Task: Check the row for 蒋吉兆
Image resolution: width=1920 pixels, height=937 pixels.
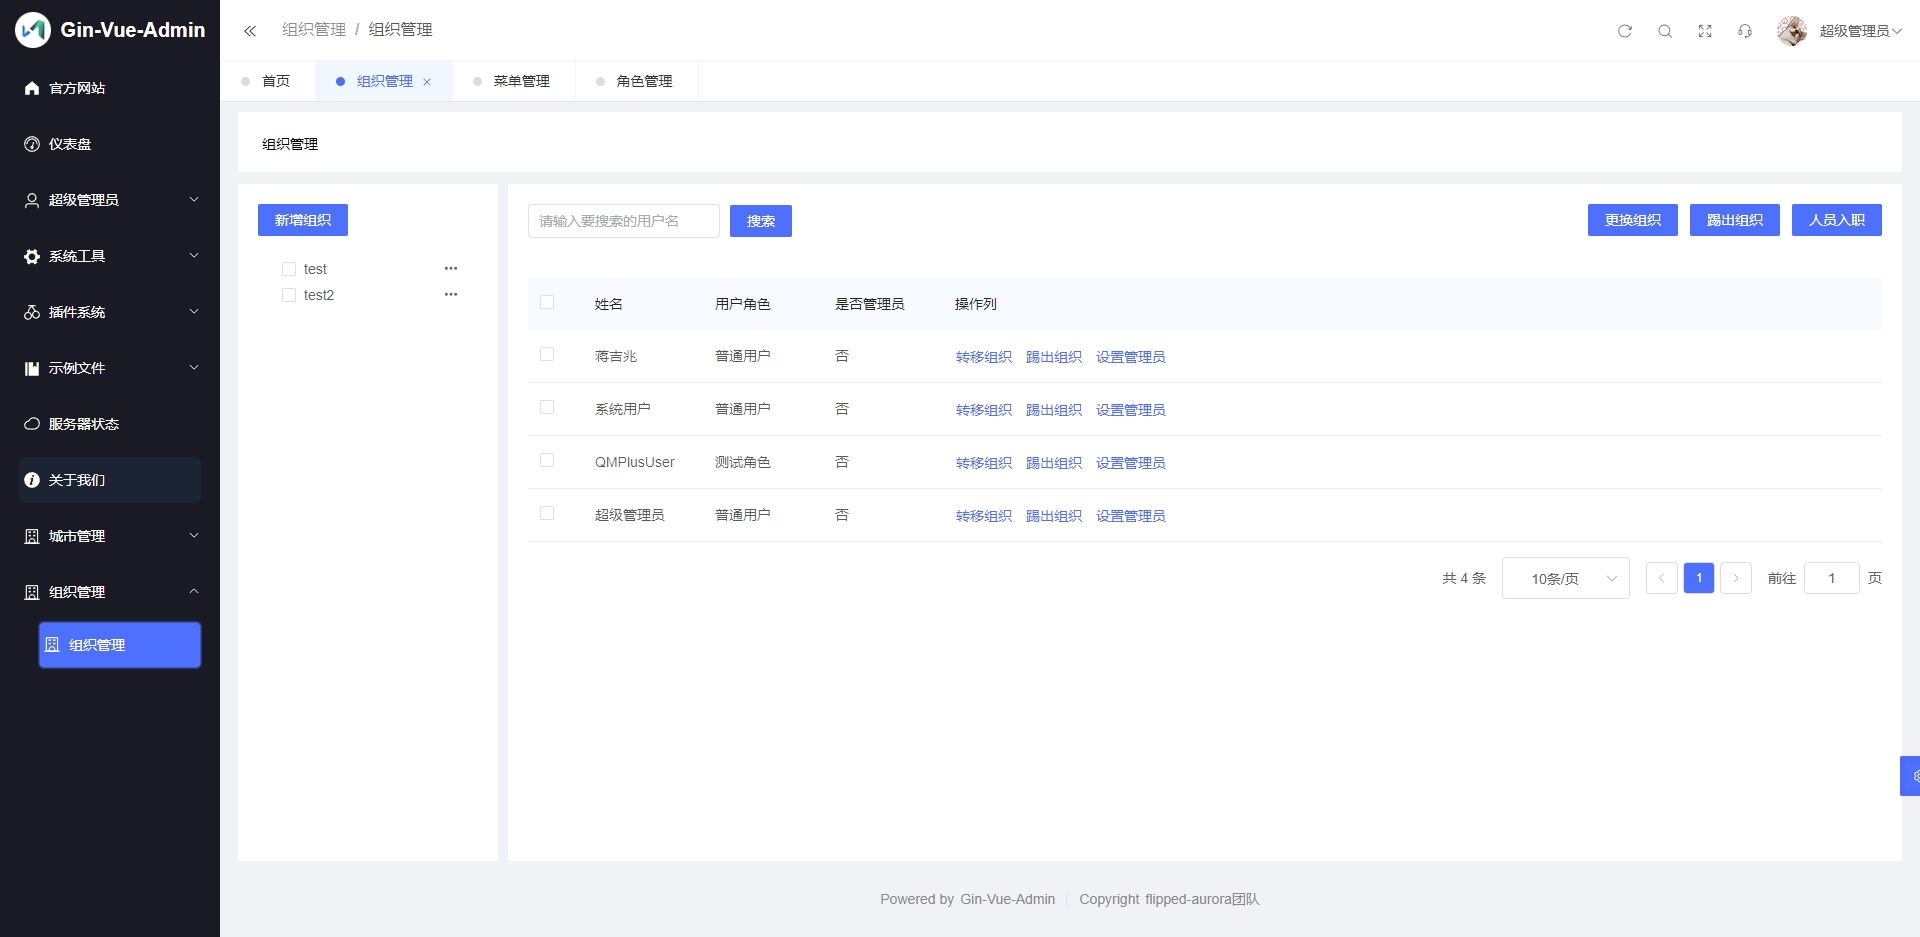Action: click(547, 354)
